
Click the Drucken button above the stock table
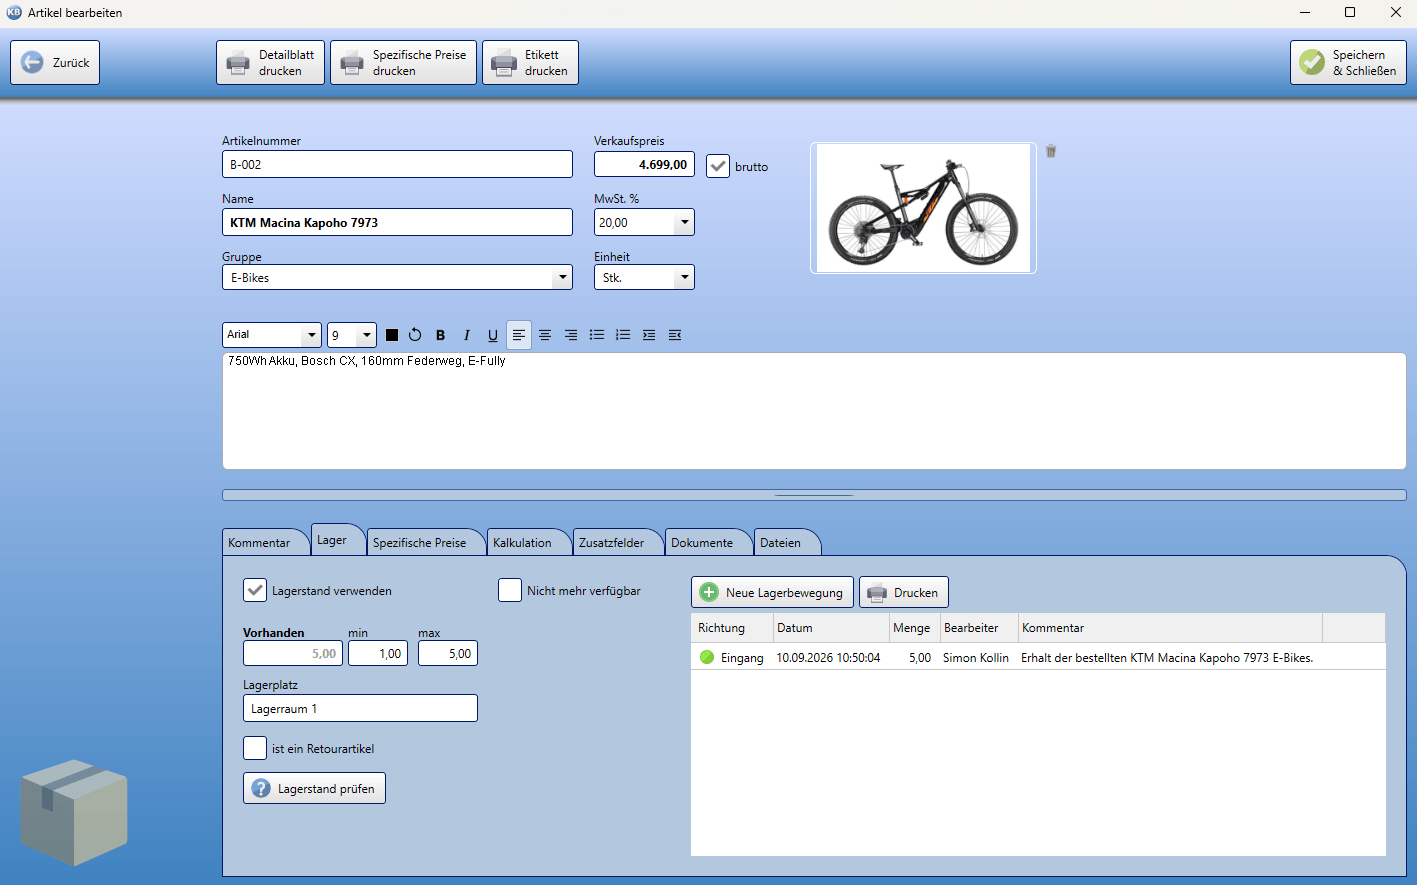click(x=903, y=592)
